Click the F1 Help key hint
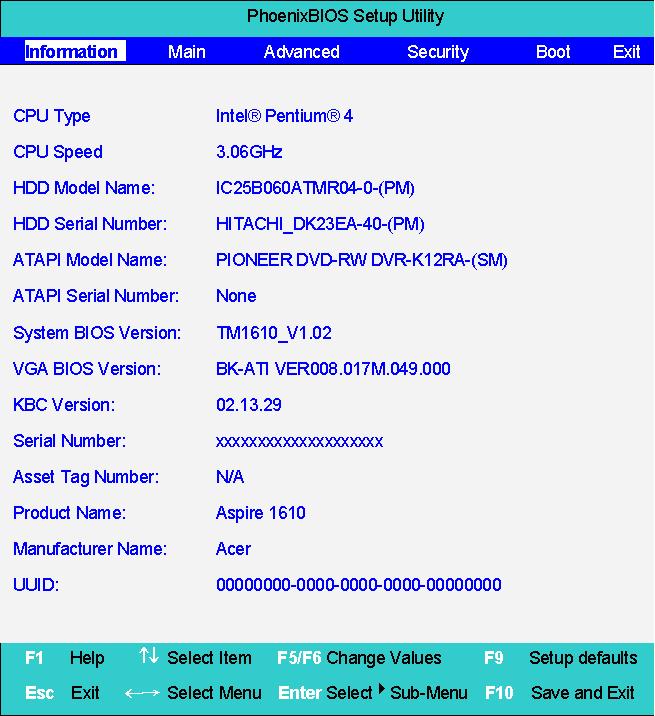 click(64, 658)
